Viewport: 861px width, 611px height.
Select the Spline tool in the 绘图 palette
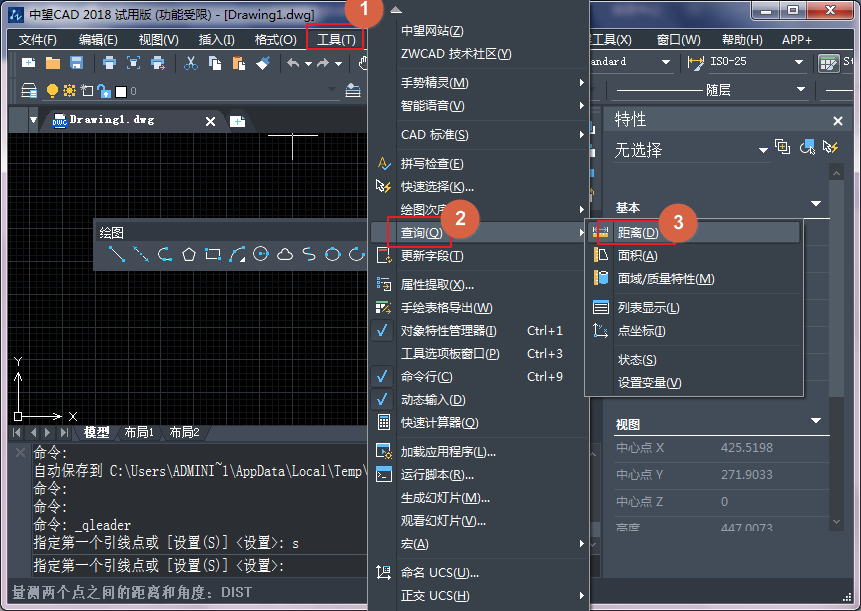[x=308, y=255]
